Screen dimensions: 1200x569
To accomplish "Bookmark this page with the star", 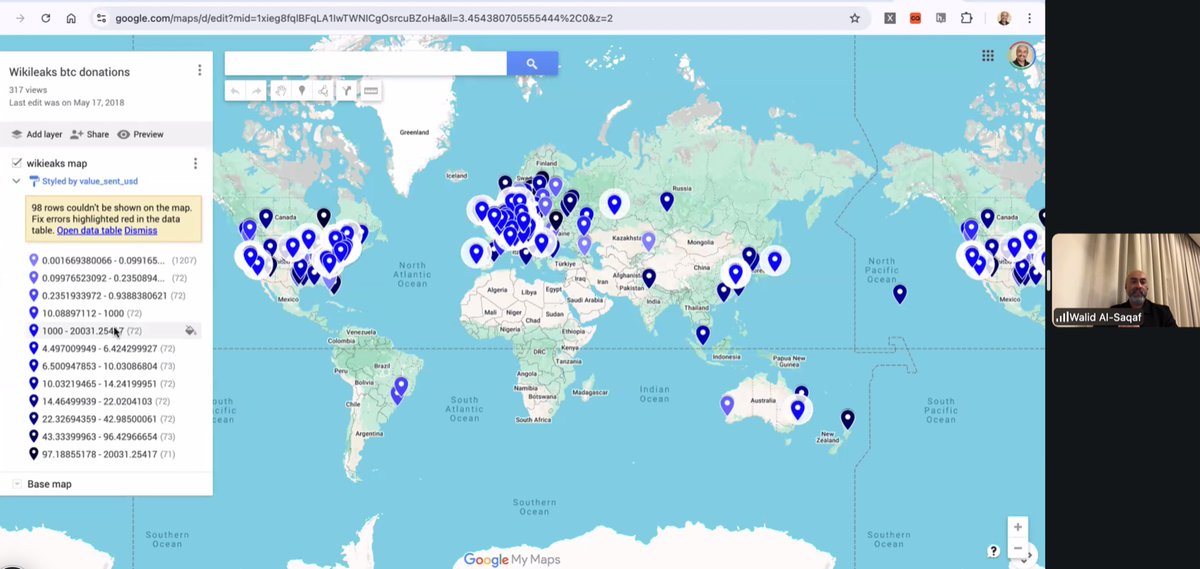I will click(854, 18).
